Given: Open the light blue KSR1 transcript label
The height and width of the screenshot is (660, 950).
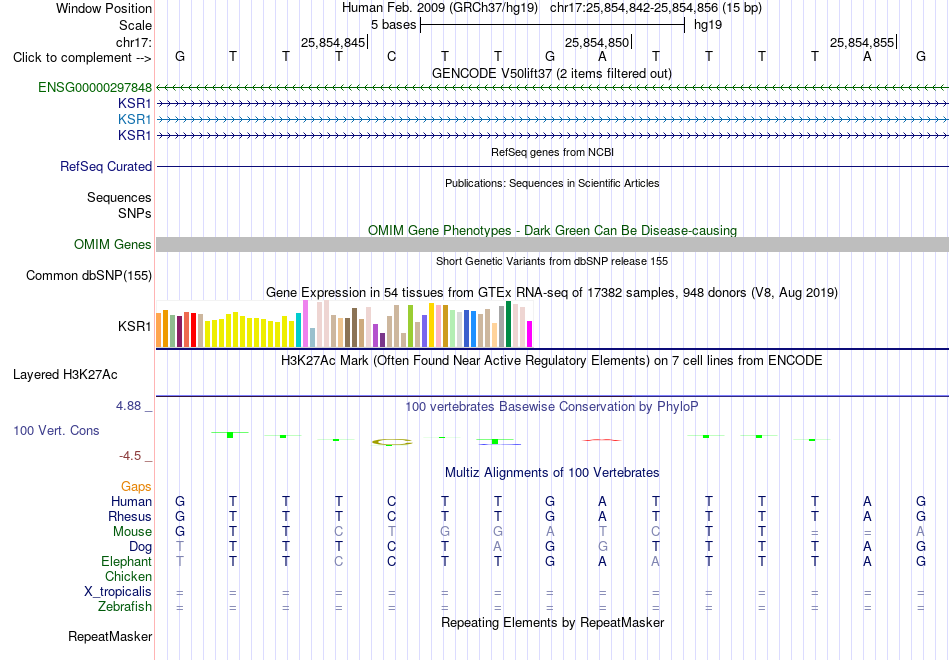Looking at the screenshot, I should (x=135, y=119).
